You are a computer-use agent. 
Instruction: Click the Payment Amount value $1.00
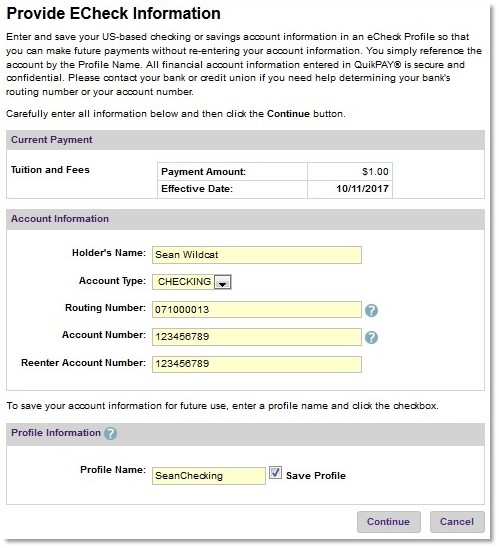pyautogui.click(x=375, y=172)
